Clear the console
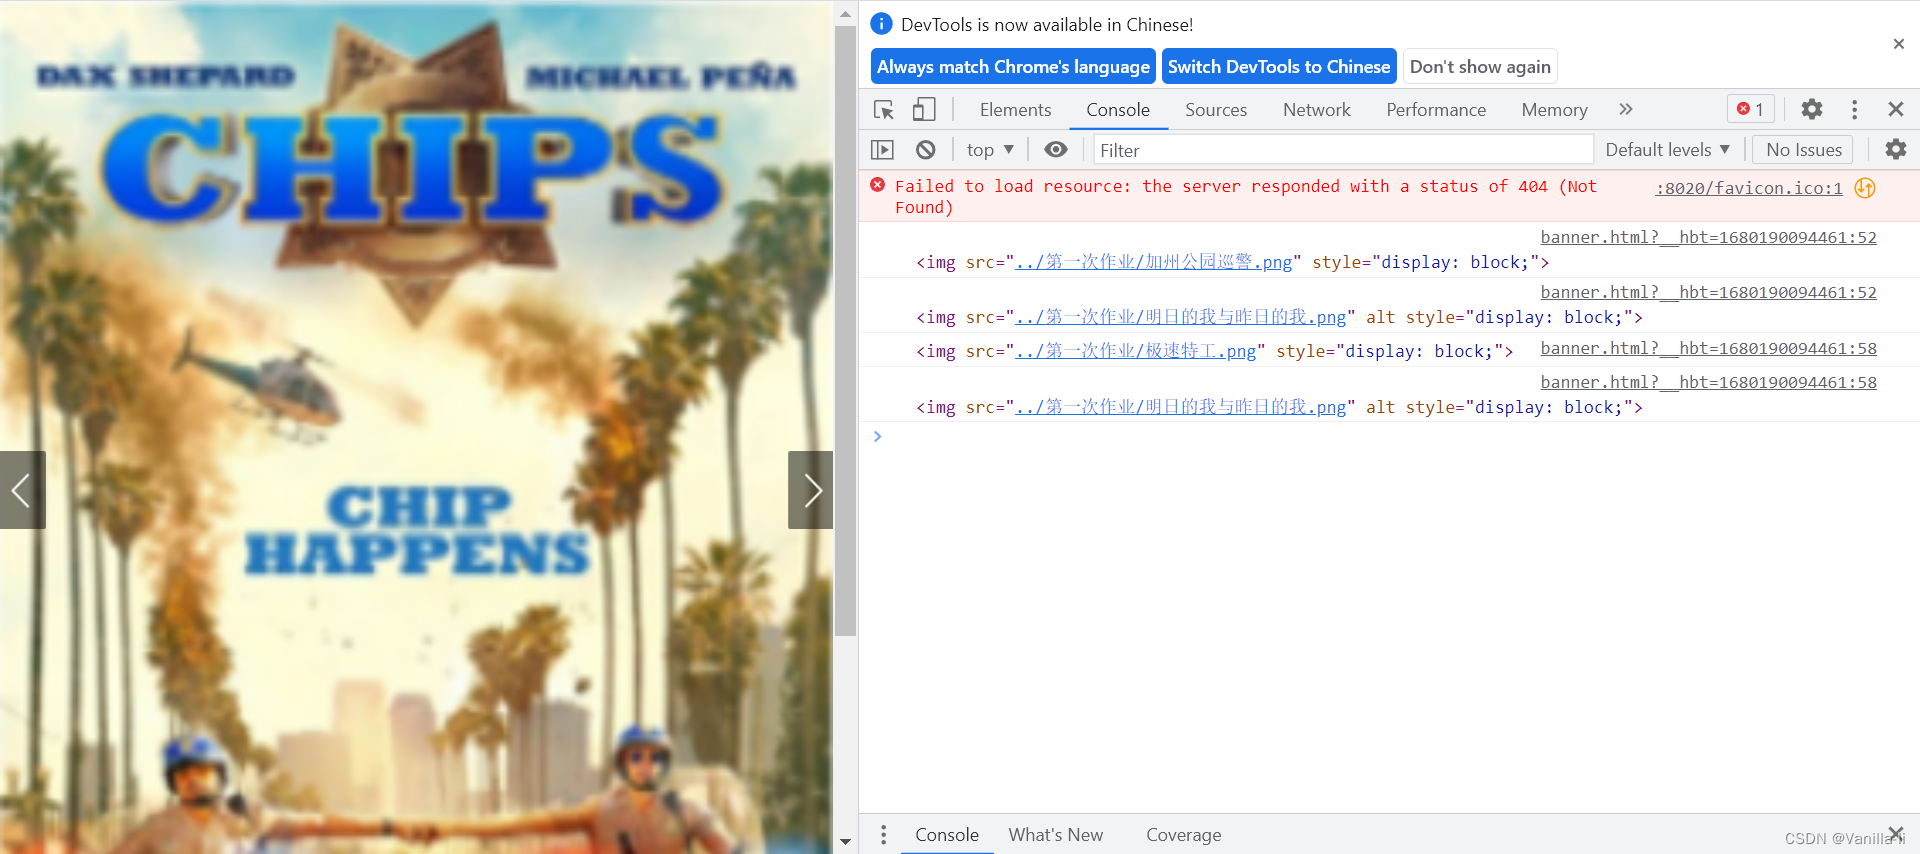This screenshot has width=1920, height=854. pos(926,150)
